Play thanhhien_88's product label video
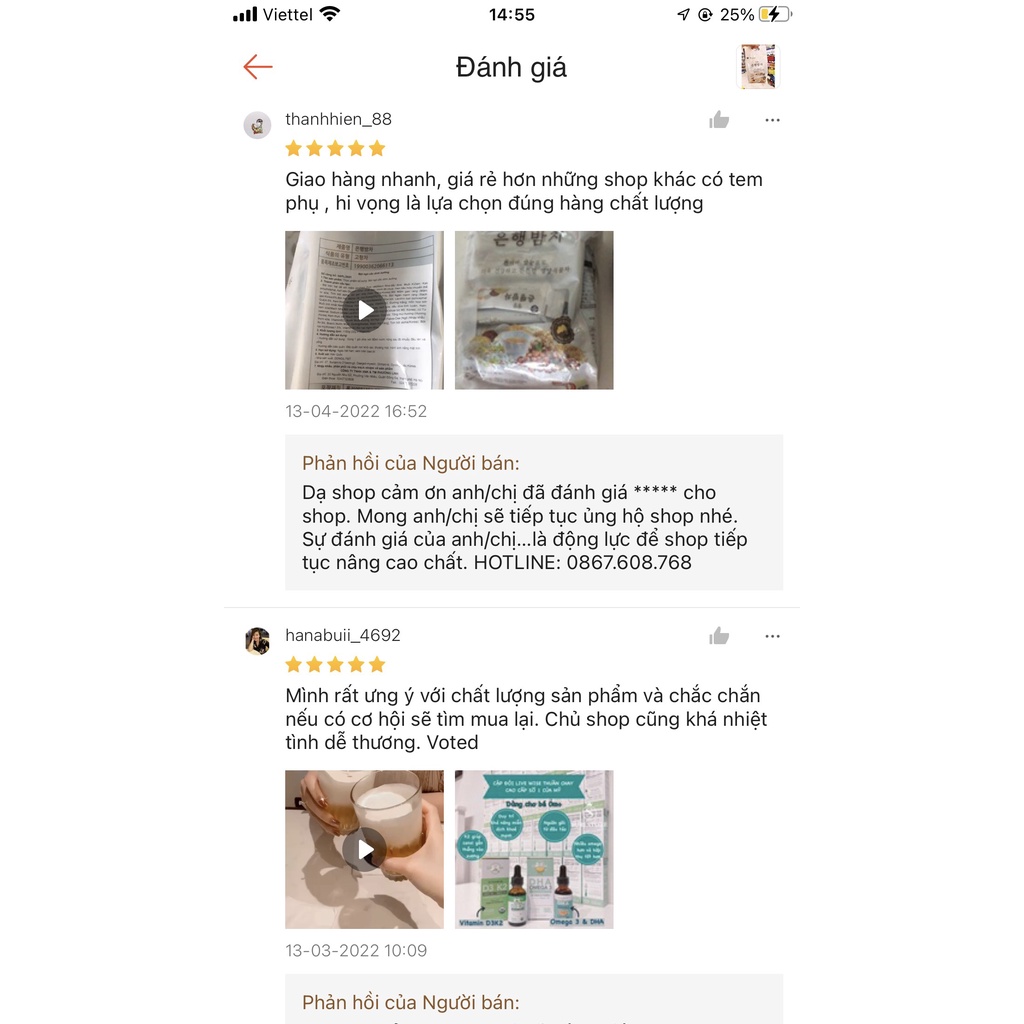This screenshot has height=1024, width=1024. click(364, 310)
